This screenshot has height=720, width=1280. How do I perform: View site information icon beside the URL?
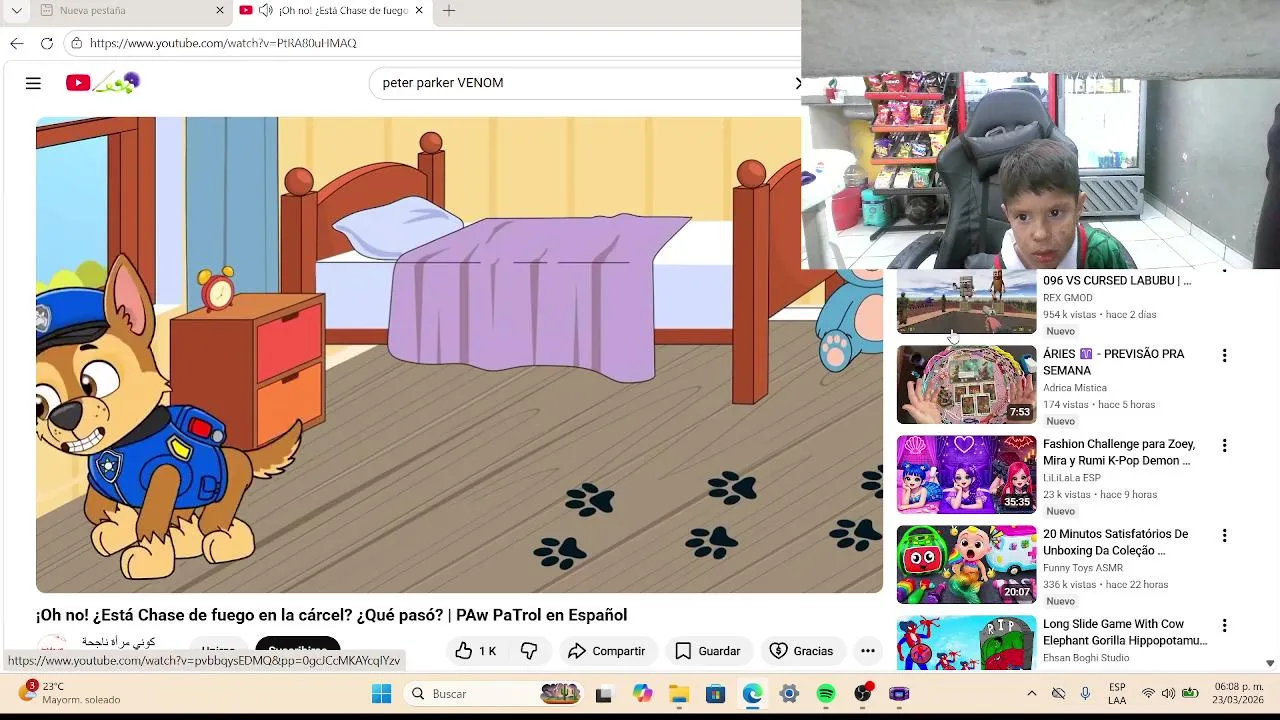pyautogui.click(x=76, y=43)
